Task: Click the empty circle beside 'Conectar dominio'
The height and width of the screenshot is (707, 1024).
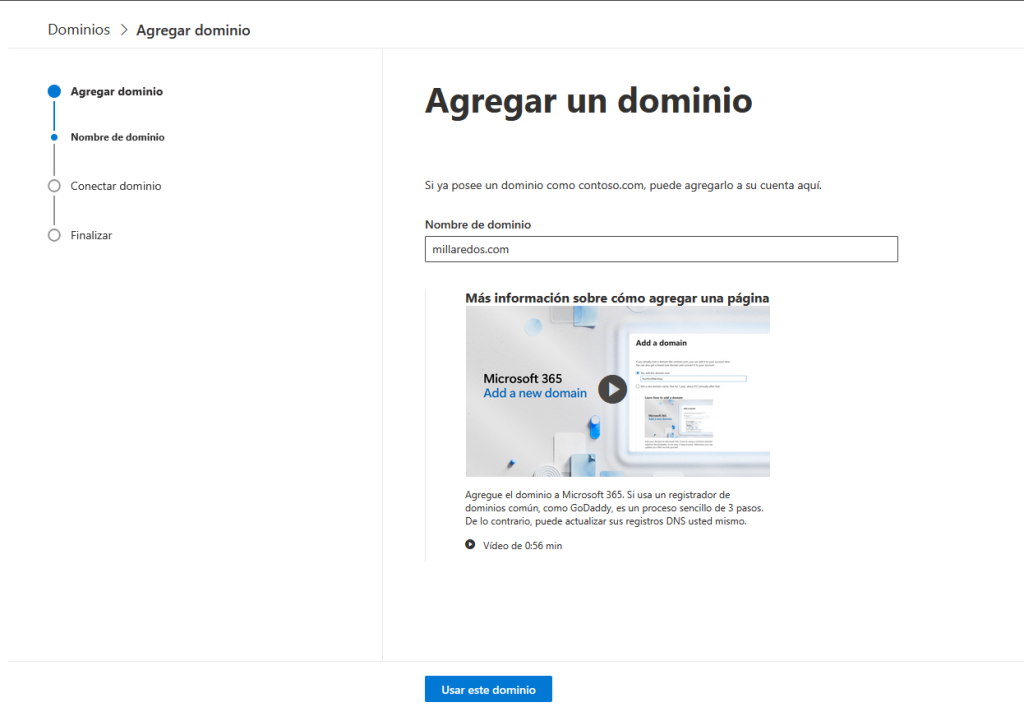Action: point(54,186)
